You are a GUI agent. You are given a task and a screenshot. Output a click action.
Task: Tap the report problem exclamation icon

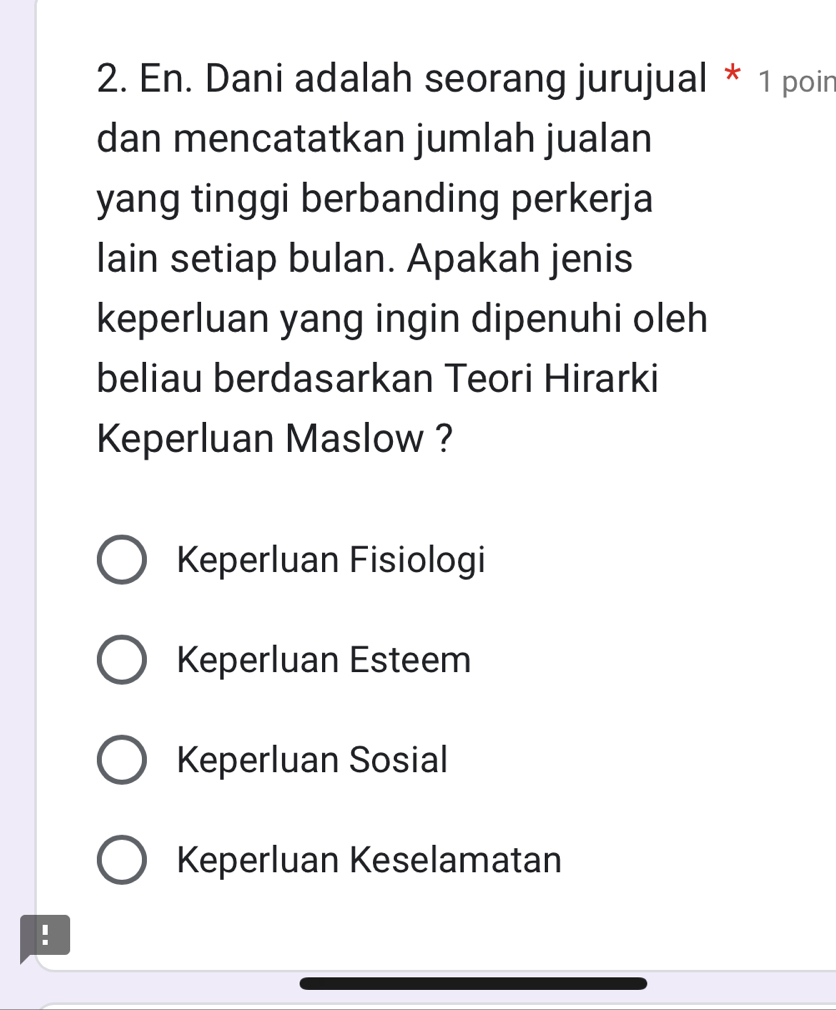point(45,937)
